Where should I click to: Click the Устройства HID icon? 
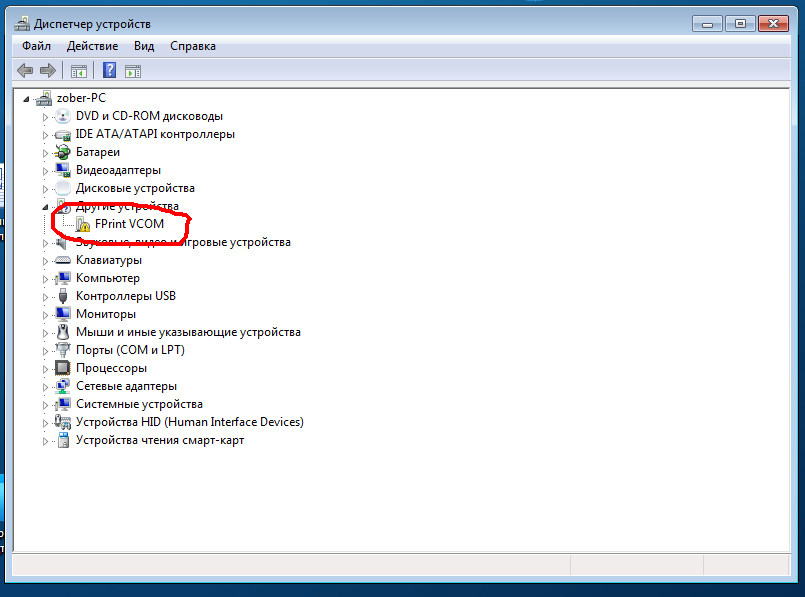tap(63, 422)
